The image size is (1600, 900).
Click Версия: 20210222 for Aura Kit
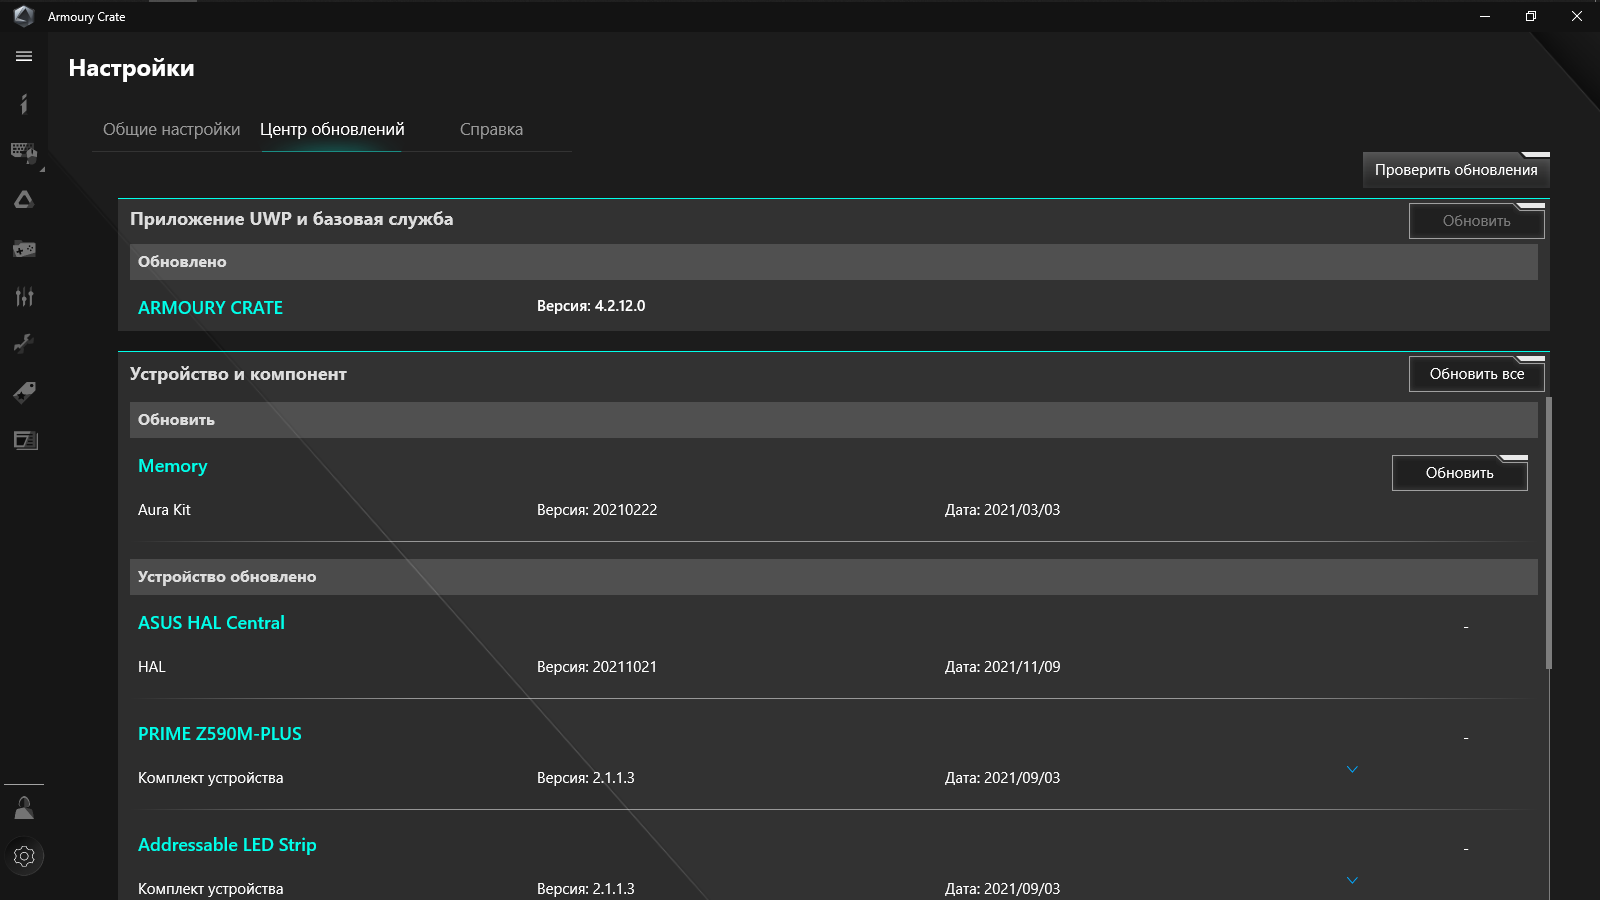click(x=597, y=510)
